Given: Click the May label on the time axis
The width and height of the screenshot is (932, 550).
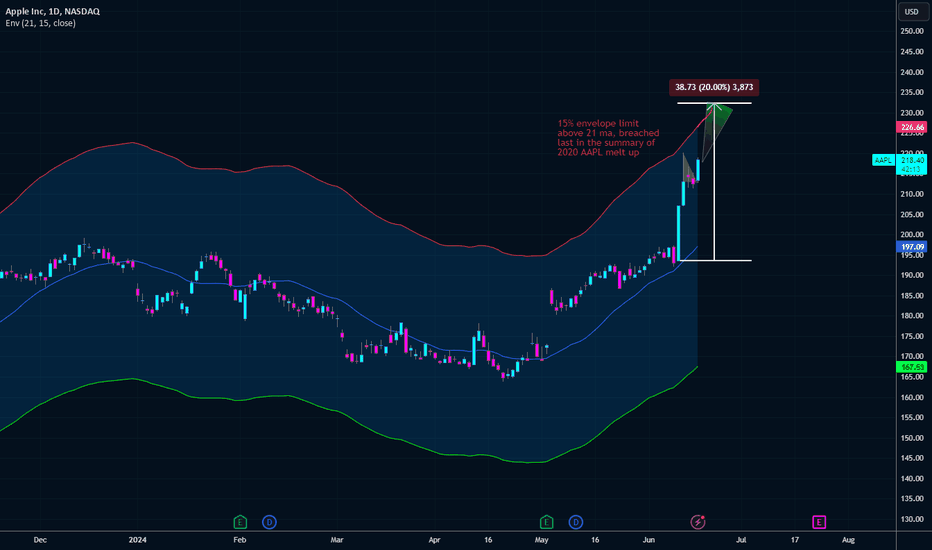Looking at the screenshot, I should point(541,540).
